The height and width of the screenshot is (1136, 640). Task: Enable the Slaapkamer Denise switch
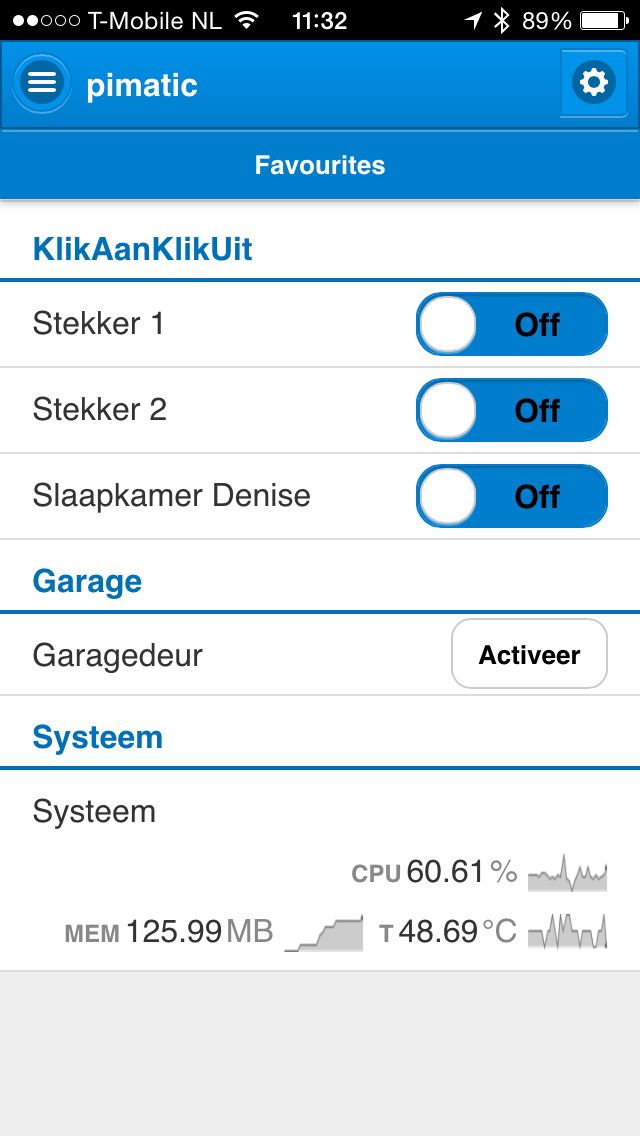pos(511,496)
